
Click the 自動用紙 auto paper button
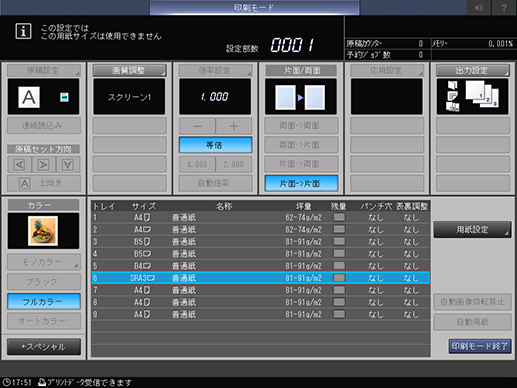point(472,322)
